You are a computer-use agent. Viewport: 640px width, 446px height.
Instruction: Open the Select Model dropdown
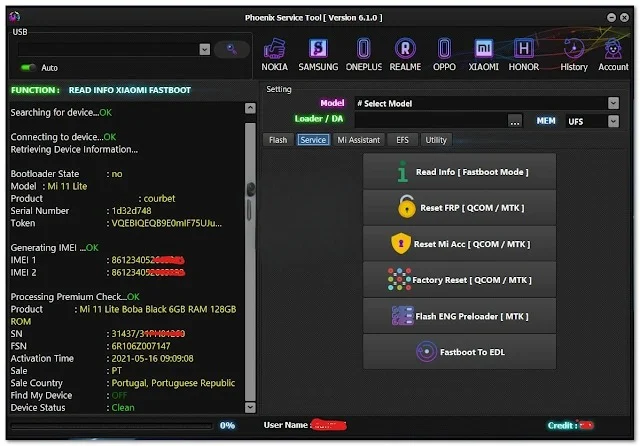(x=613, y=103)
